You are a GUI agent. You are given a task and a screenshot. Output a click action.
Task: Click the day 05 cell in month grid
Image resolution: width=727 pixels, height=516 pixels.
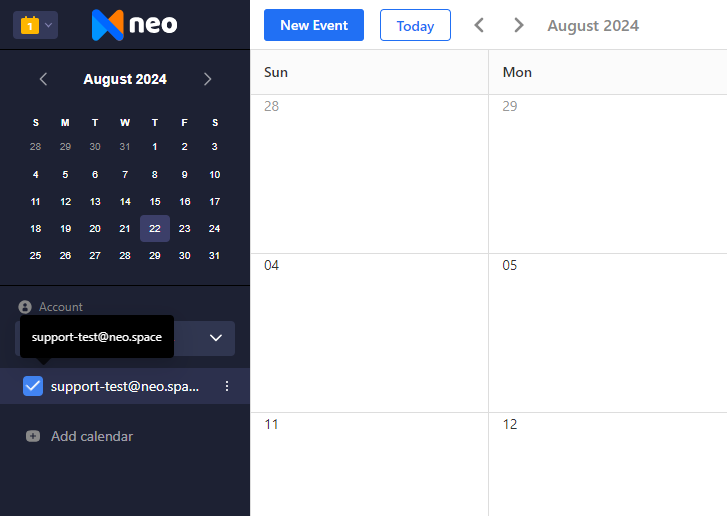pyautogui.click(x=607, y=333)
